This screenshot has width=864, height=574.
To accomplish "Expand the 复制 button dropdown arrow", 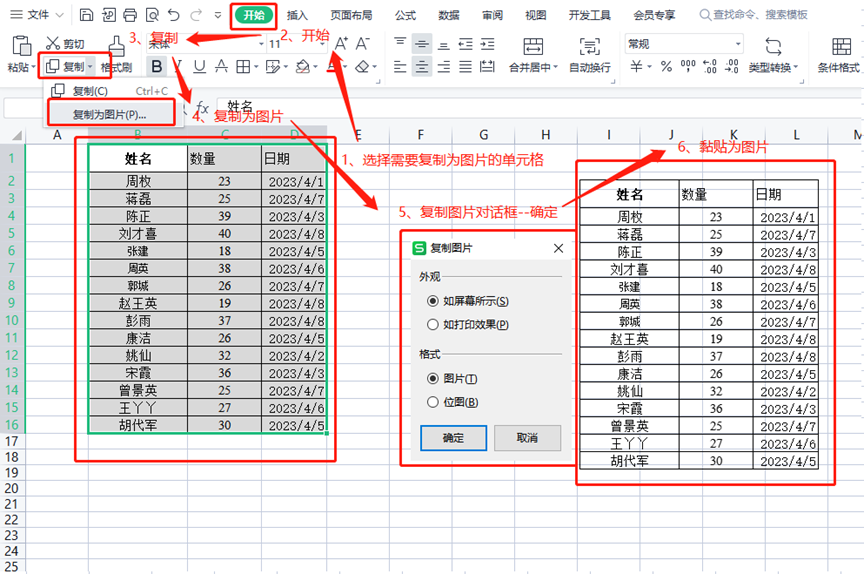I will pos(90,67).
